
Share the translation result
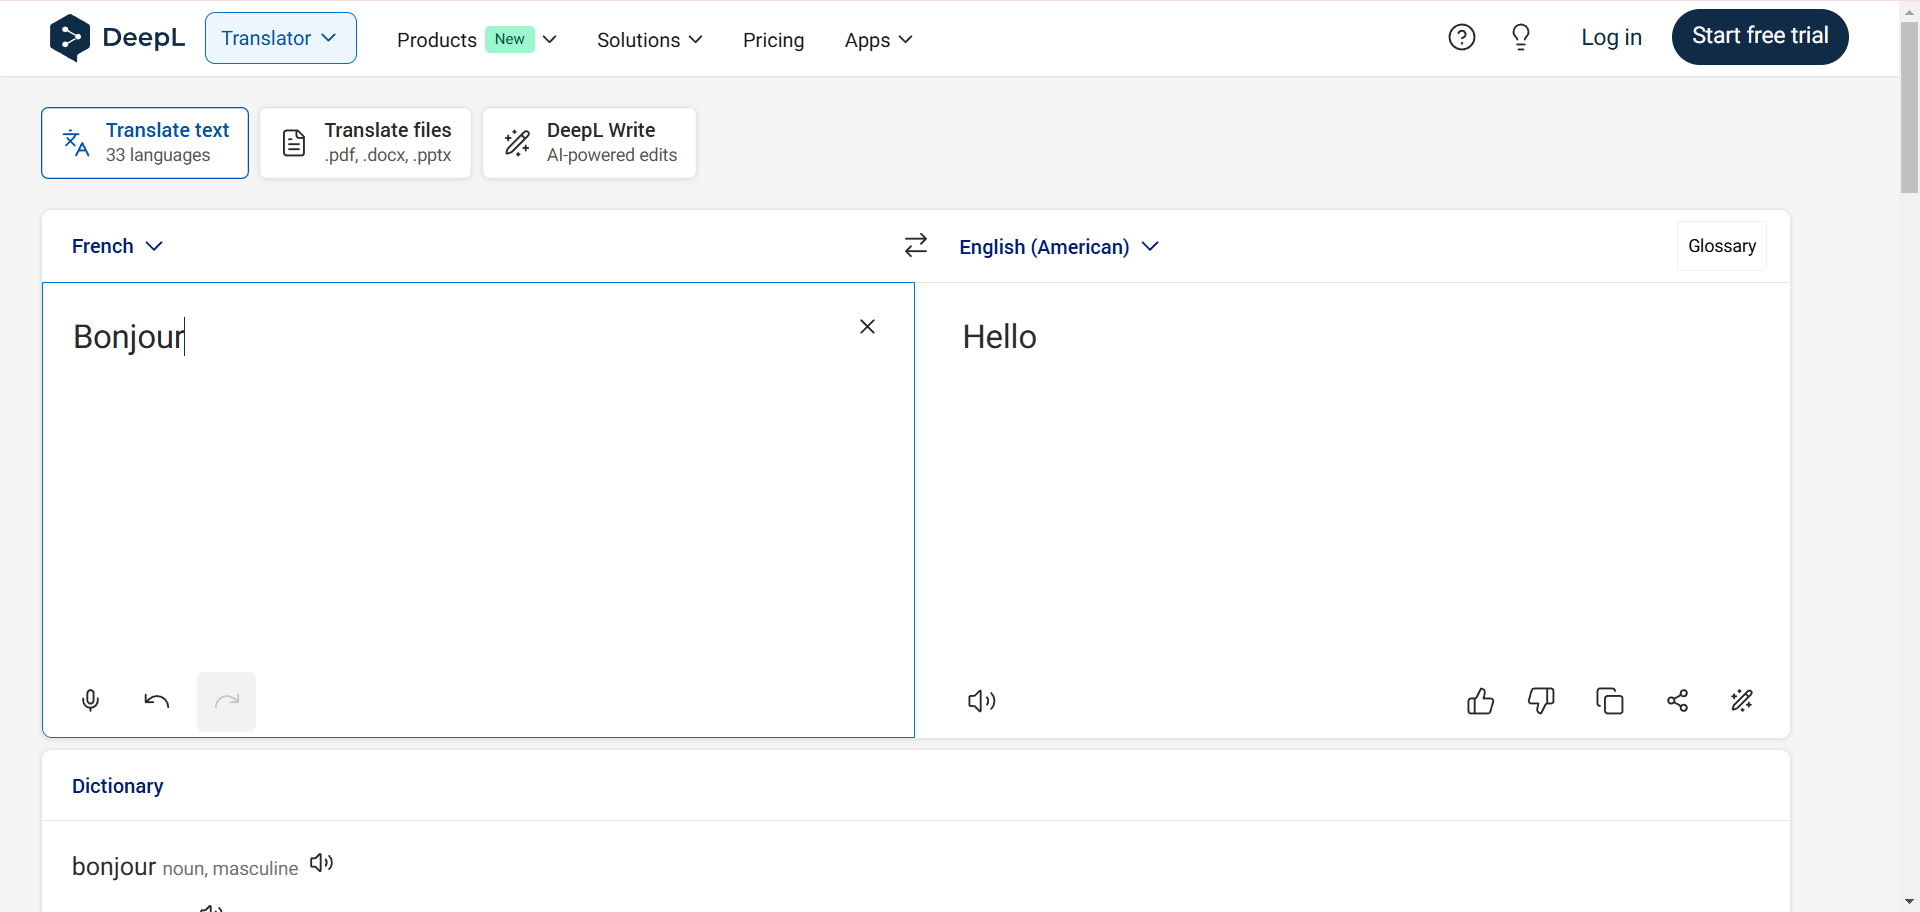pos(1678,701)
